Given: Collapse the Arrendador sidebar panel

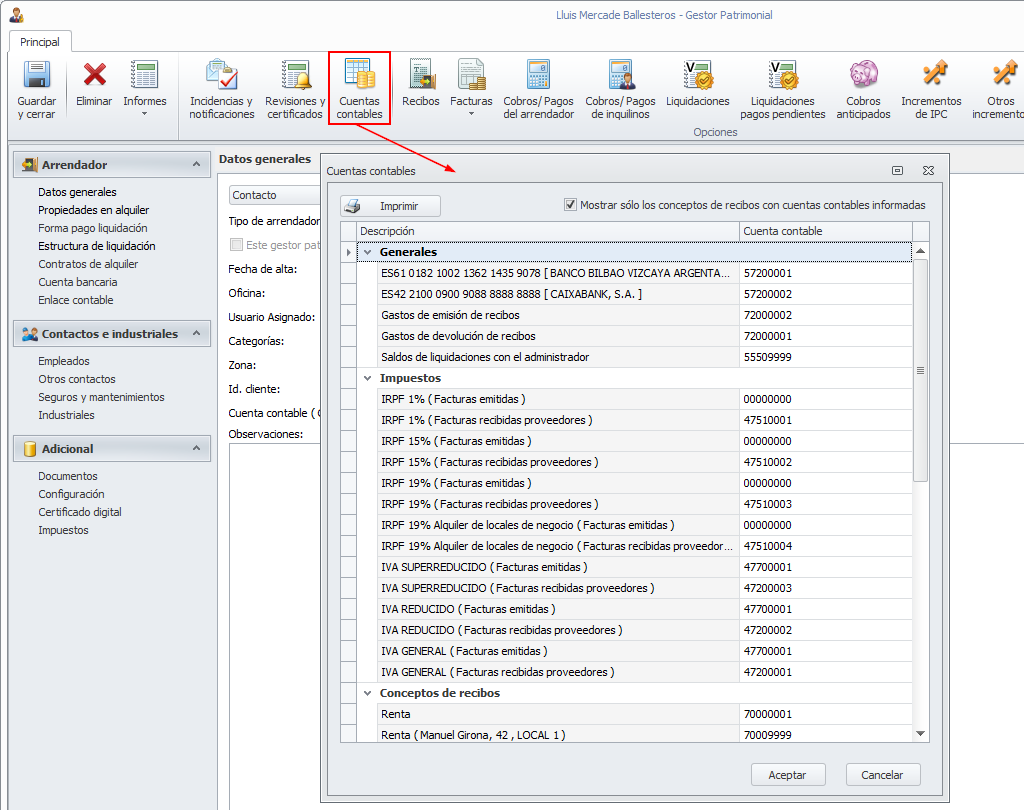Looking at the screenshot, I should (195, 165).
